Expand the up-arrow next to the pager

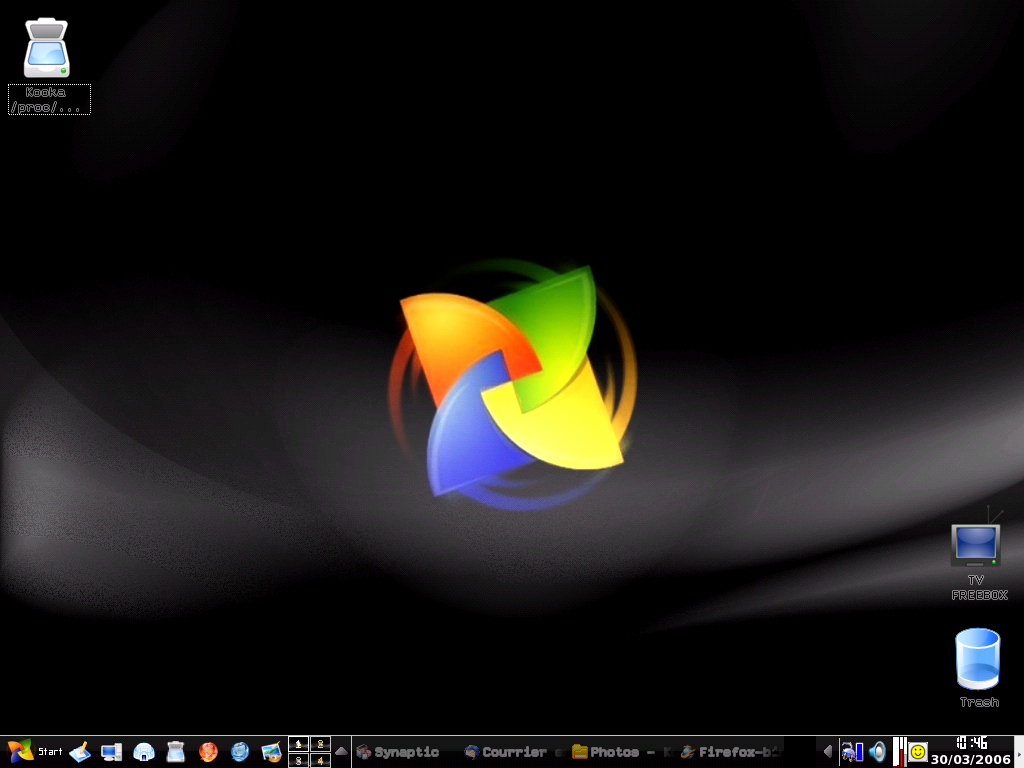click(341, 752)
